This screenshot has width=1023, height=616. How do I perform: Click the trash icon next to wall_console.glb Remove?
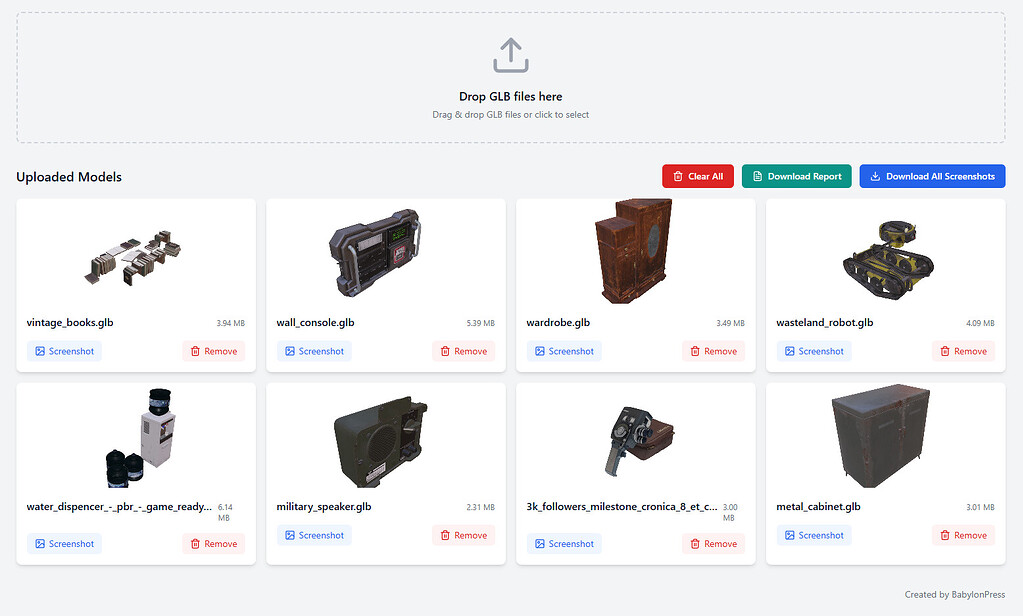[x=444, y=351]
